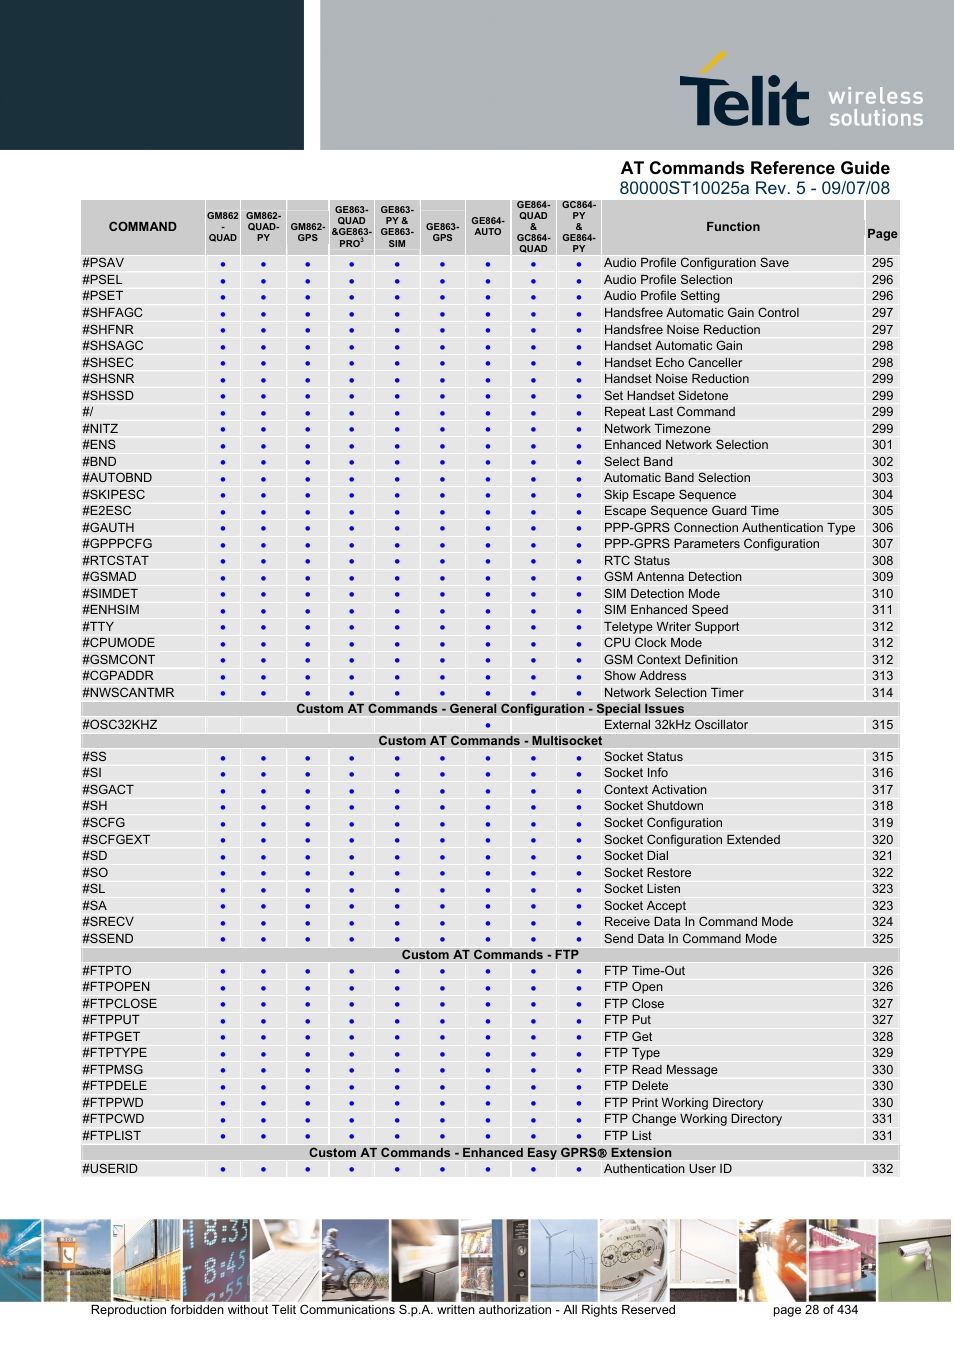Select '#SRECV' command entry
954x1351 pixels.
click(108, 922)
